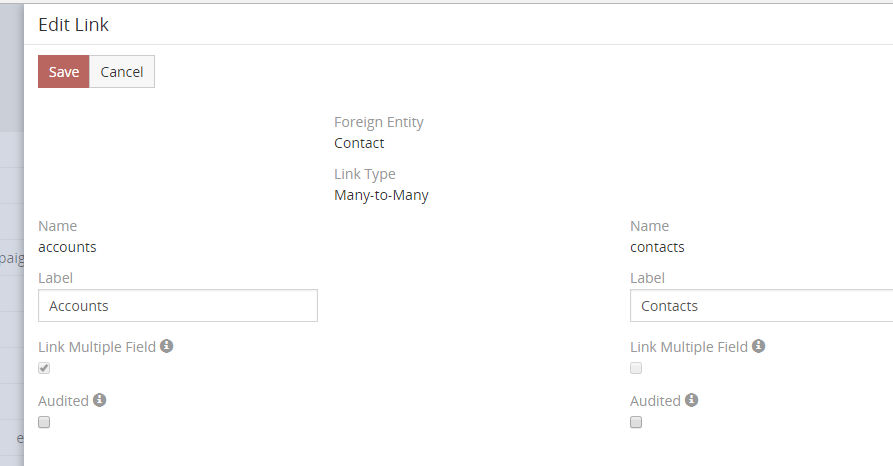Click the Edit Link dialog title
The height and width of the screenshot is (466, 893).
coord(73,25)
